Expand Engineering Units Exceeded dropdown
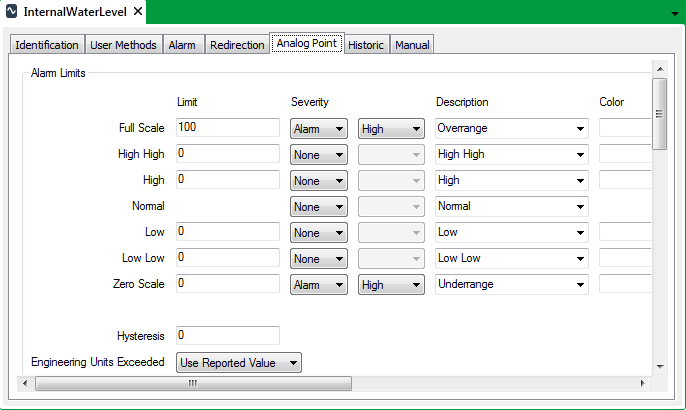The image size is (686, 410). click(238, 362)
